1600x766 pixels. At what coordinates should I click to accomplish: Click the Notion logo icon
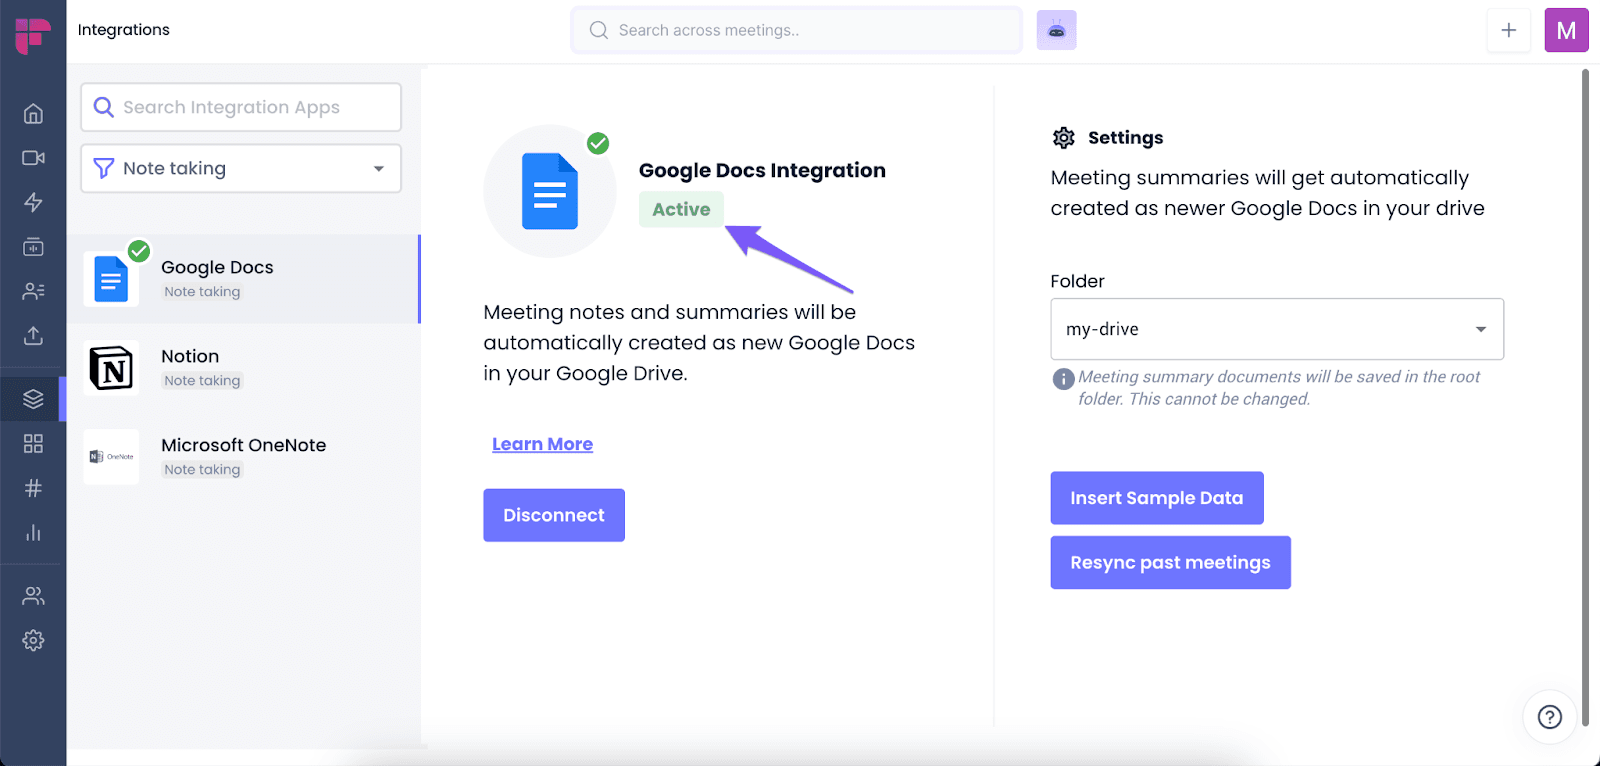coord(111,368)
